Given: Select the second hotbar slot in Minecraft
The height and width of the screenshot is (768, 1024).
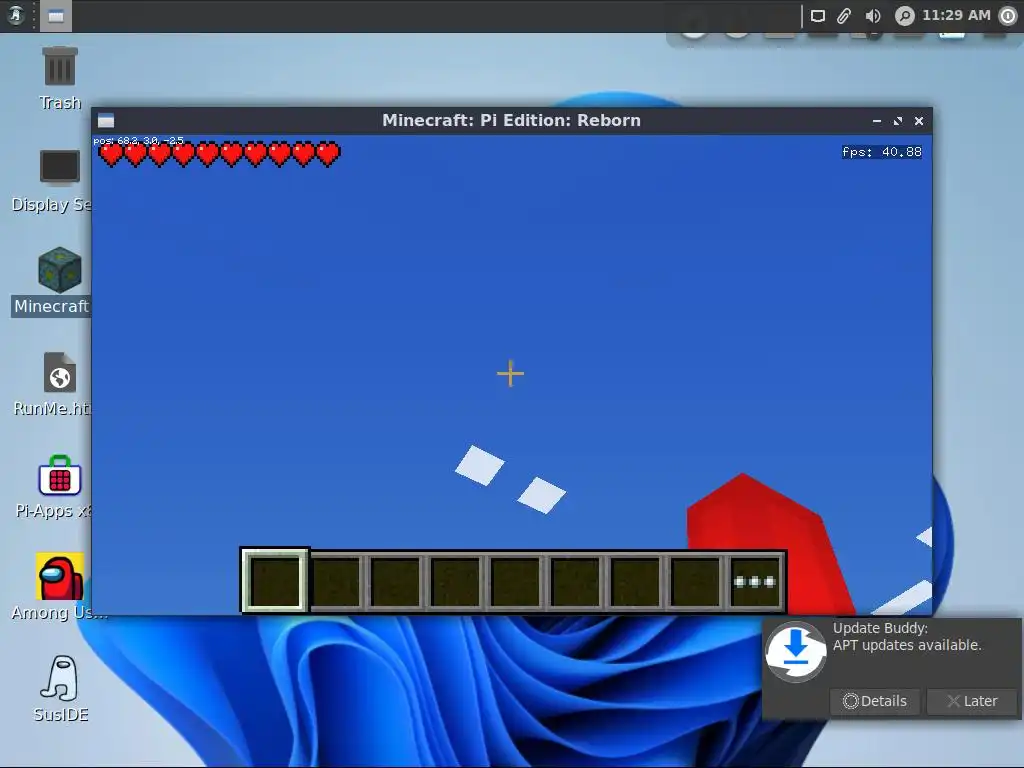Looking at the screenshot, I should pos(336,581).
